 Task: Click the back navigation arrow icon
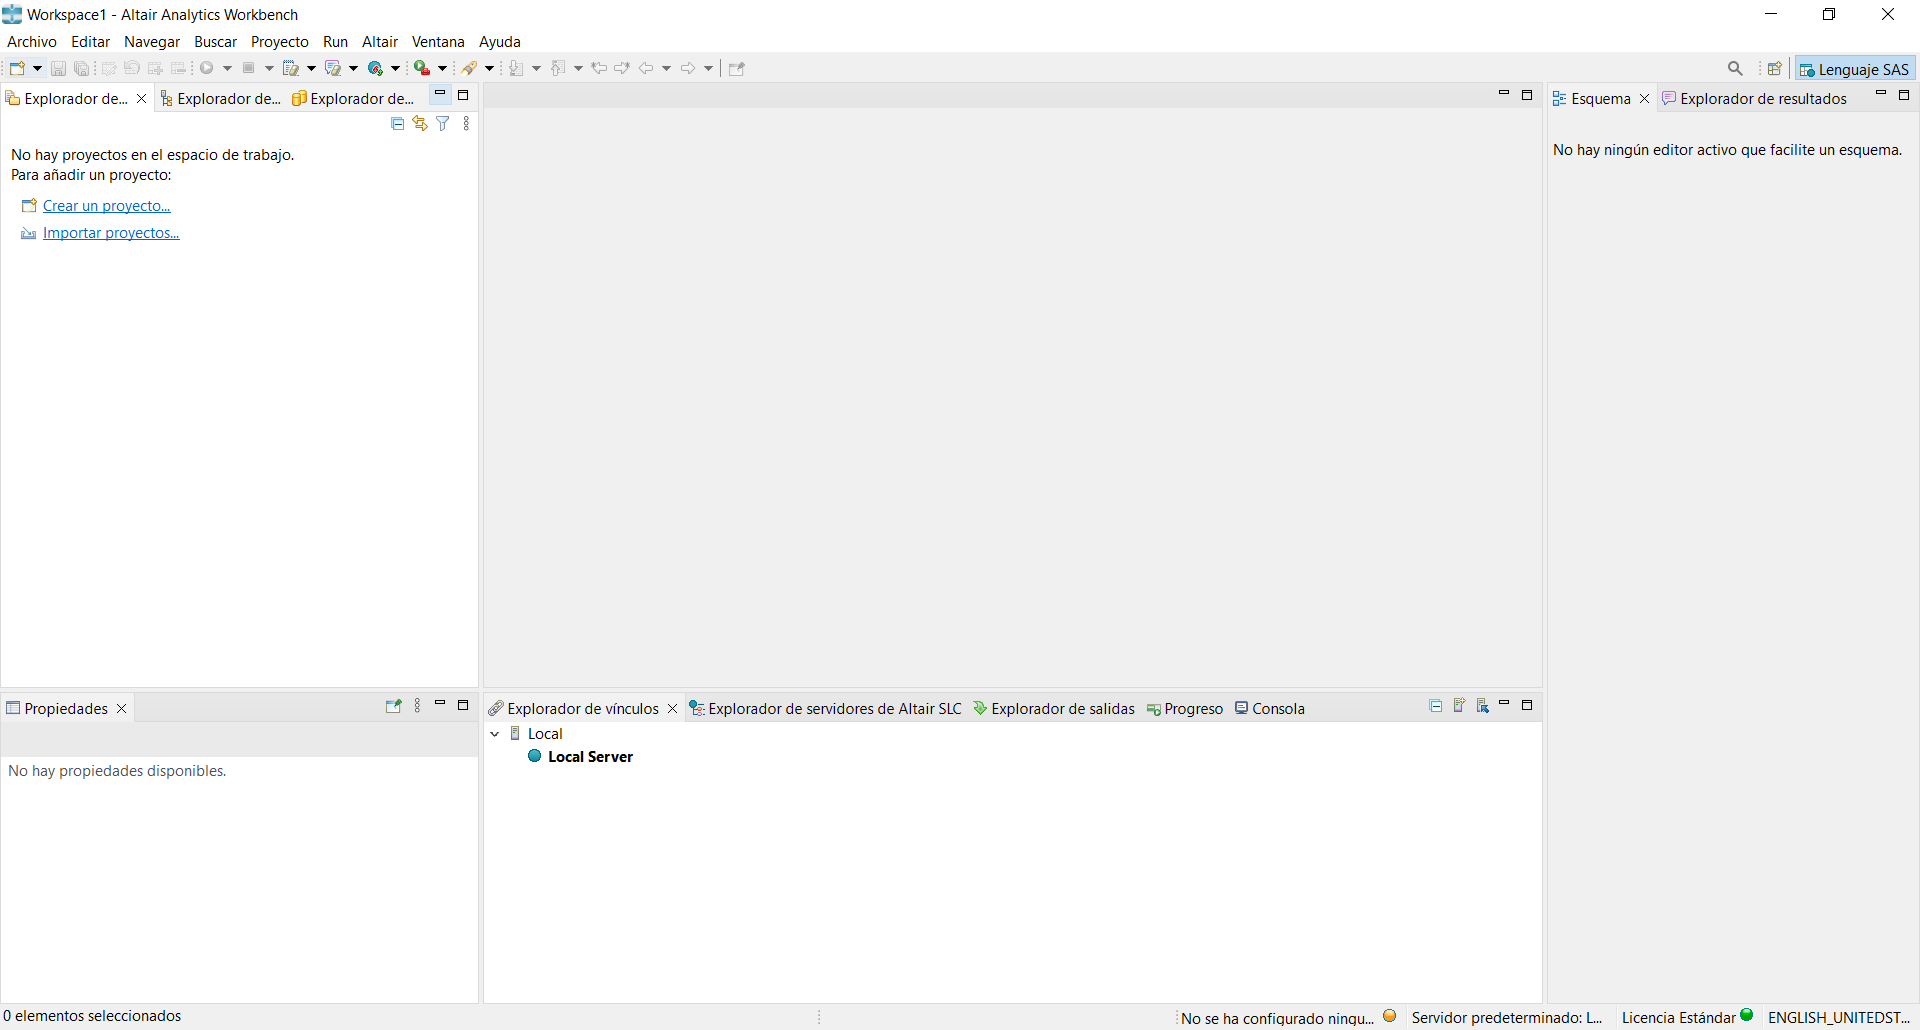point(646,68)
